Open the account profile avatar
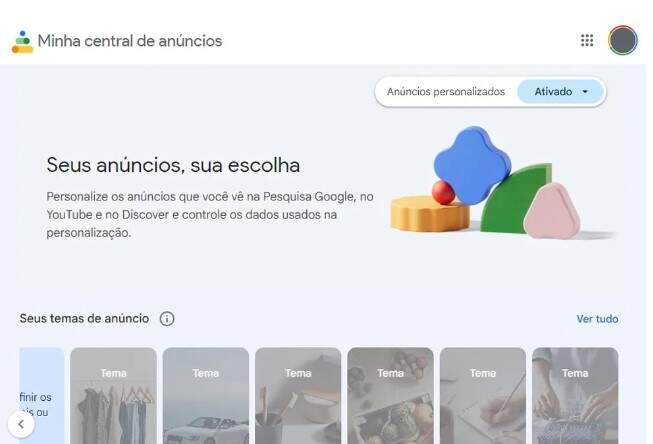 pos(623,40)
